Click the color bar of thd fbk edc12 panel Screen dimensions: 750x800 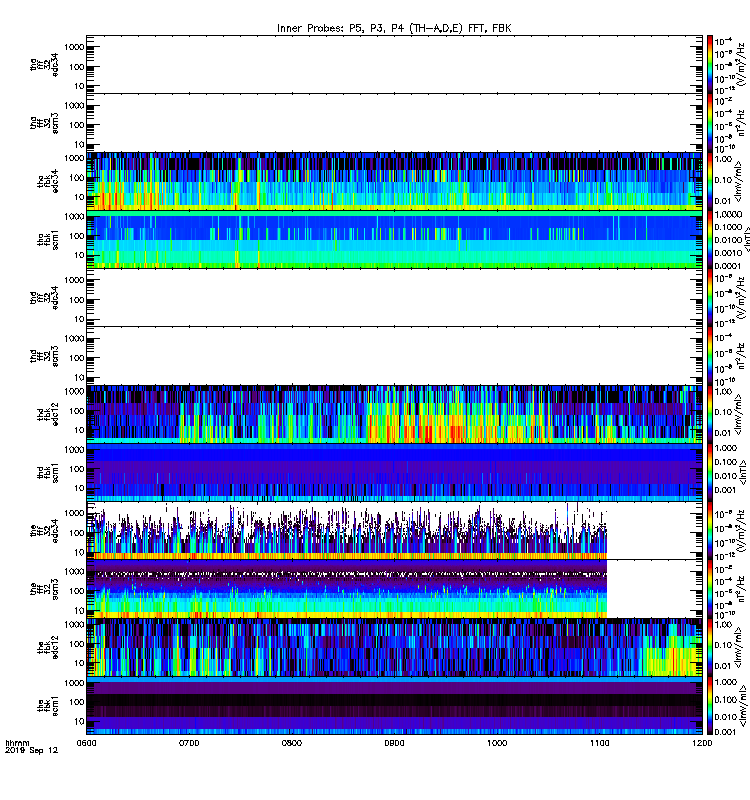(710, 414)
